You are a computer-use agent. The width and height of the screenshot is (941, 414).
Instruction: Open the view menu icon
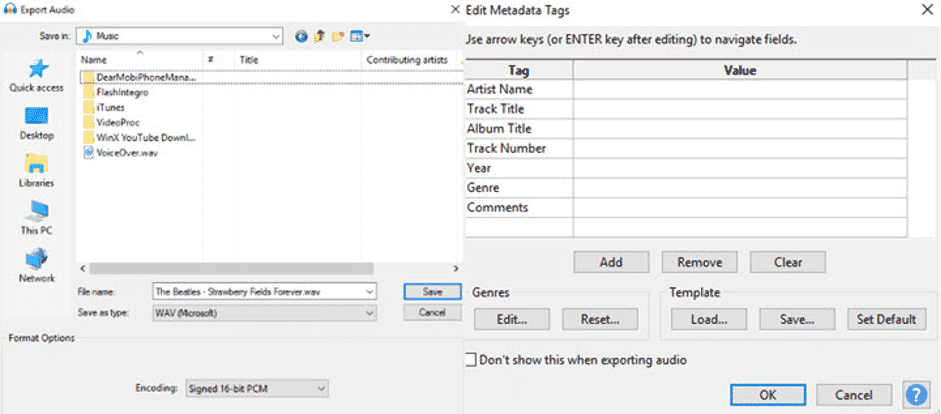coord(359,37)
